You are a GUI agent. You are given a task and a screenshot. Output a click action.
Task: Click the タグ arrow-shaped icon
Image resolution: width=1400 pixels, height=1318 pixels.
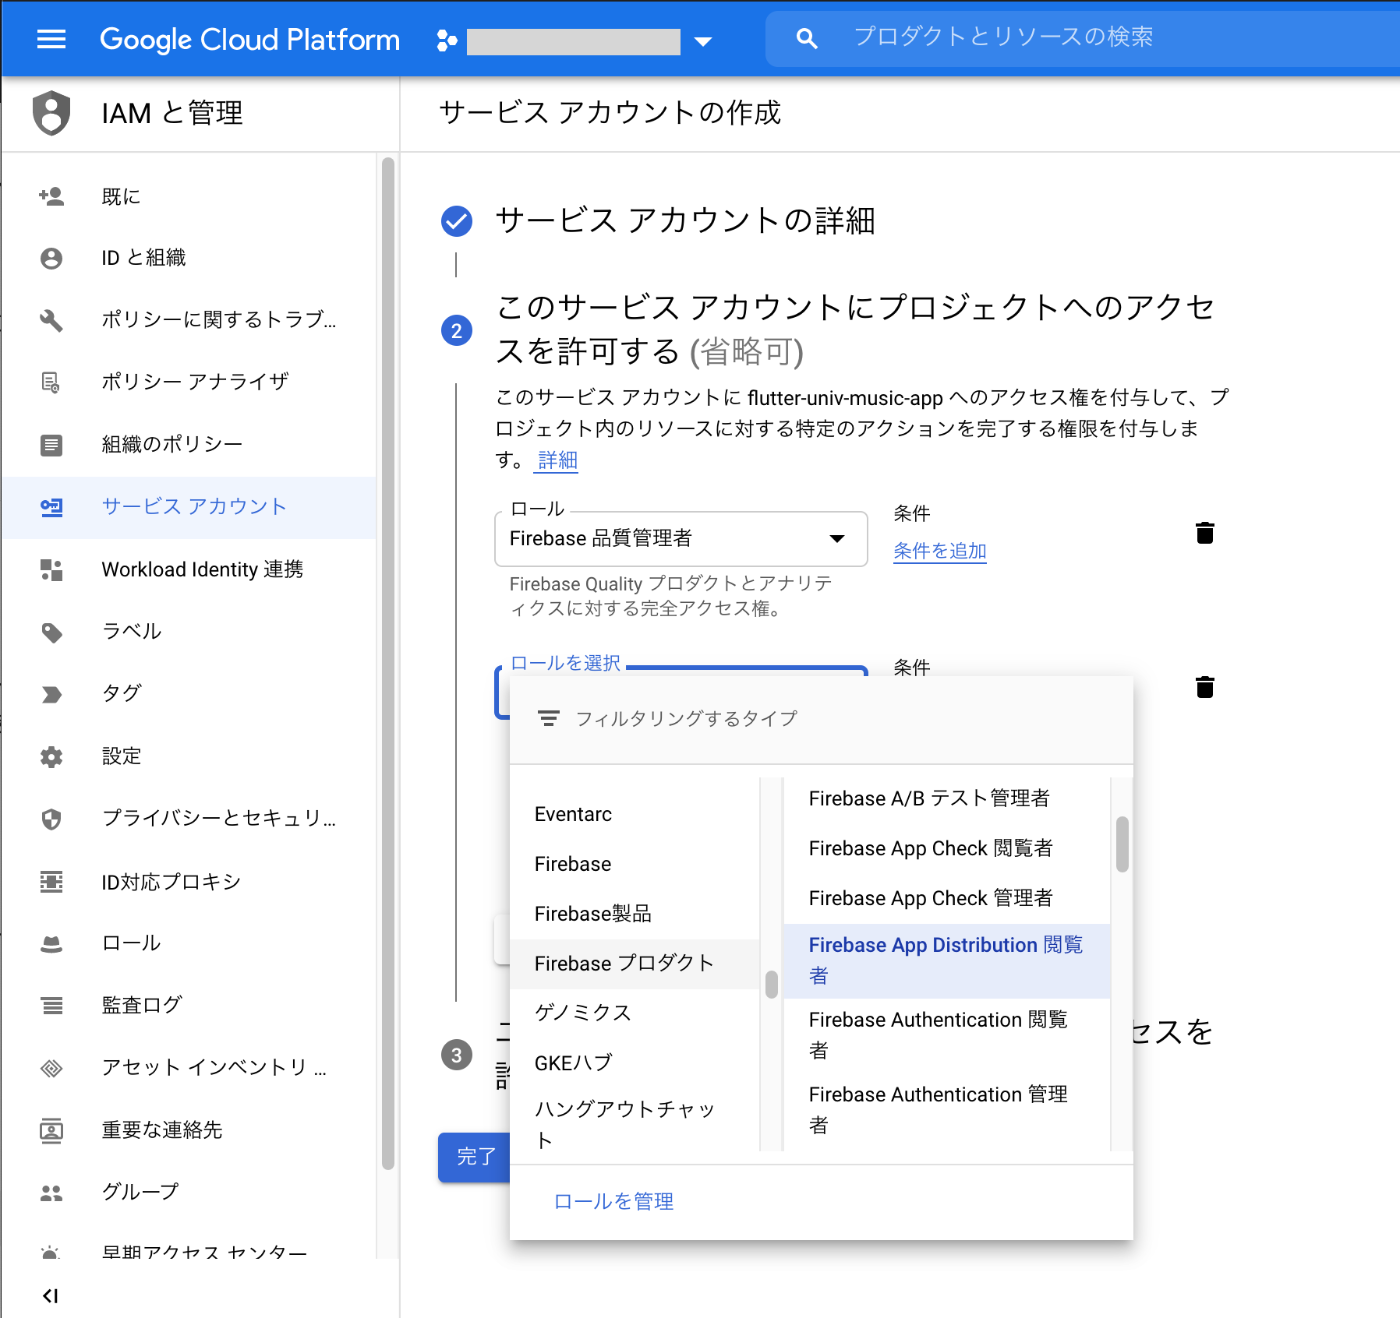pos(51,694)
